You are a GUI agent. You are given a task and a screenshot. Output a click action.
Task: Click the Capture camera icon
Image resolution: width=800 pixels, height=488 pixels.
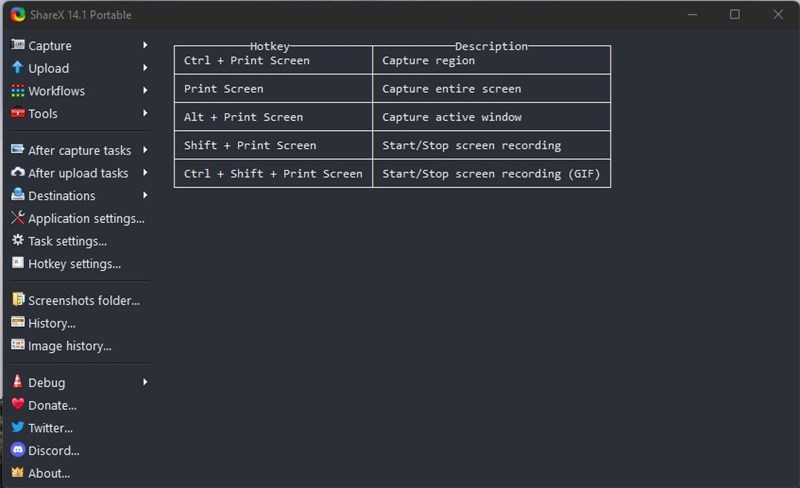pos(17,45)
